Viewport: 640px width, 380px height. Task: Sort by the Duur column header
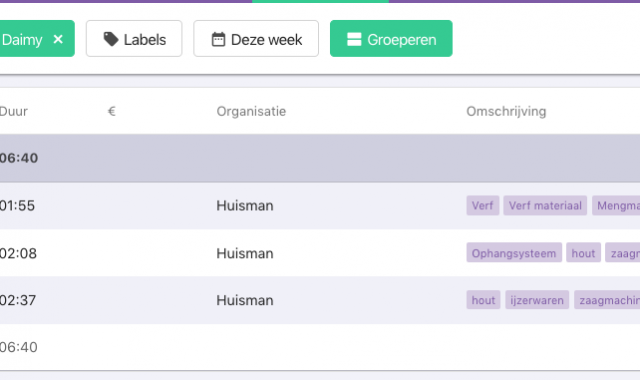click(x=13, y=111)
